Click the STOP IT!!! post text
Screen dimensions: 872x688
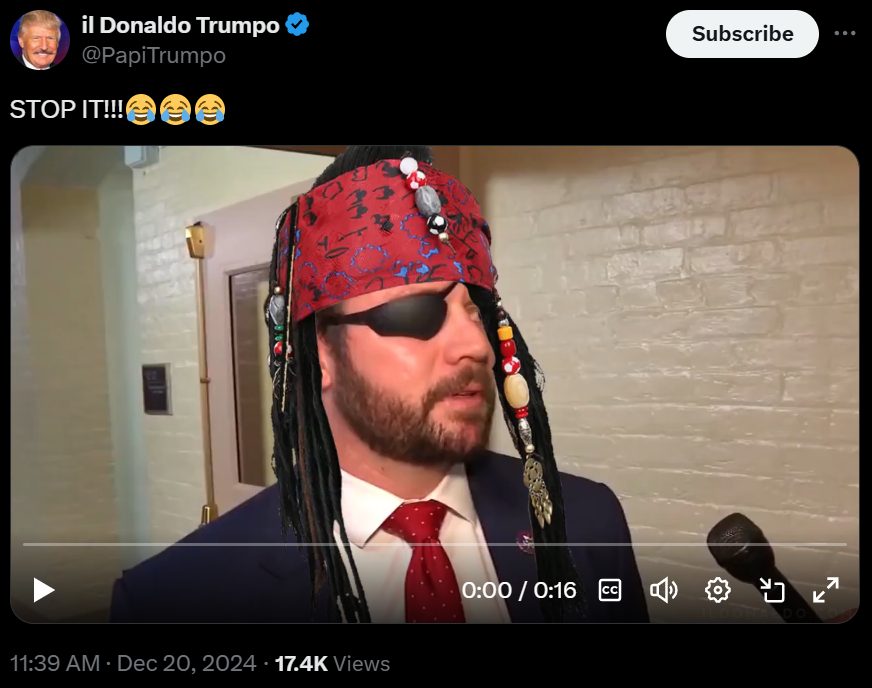point(66,110)
